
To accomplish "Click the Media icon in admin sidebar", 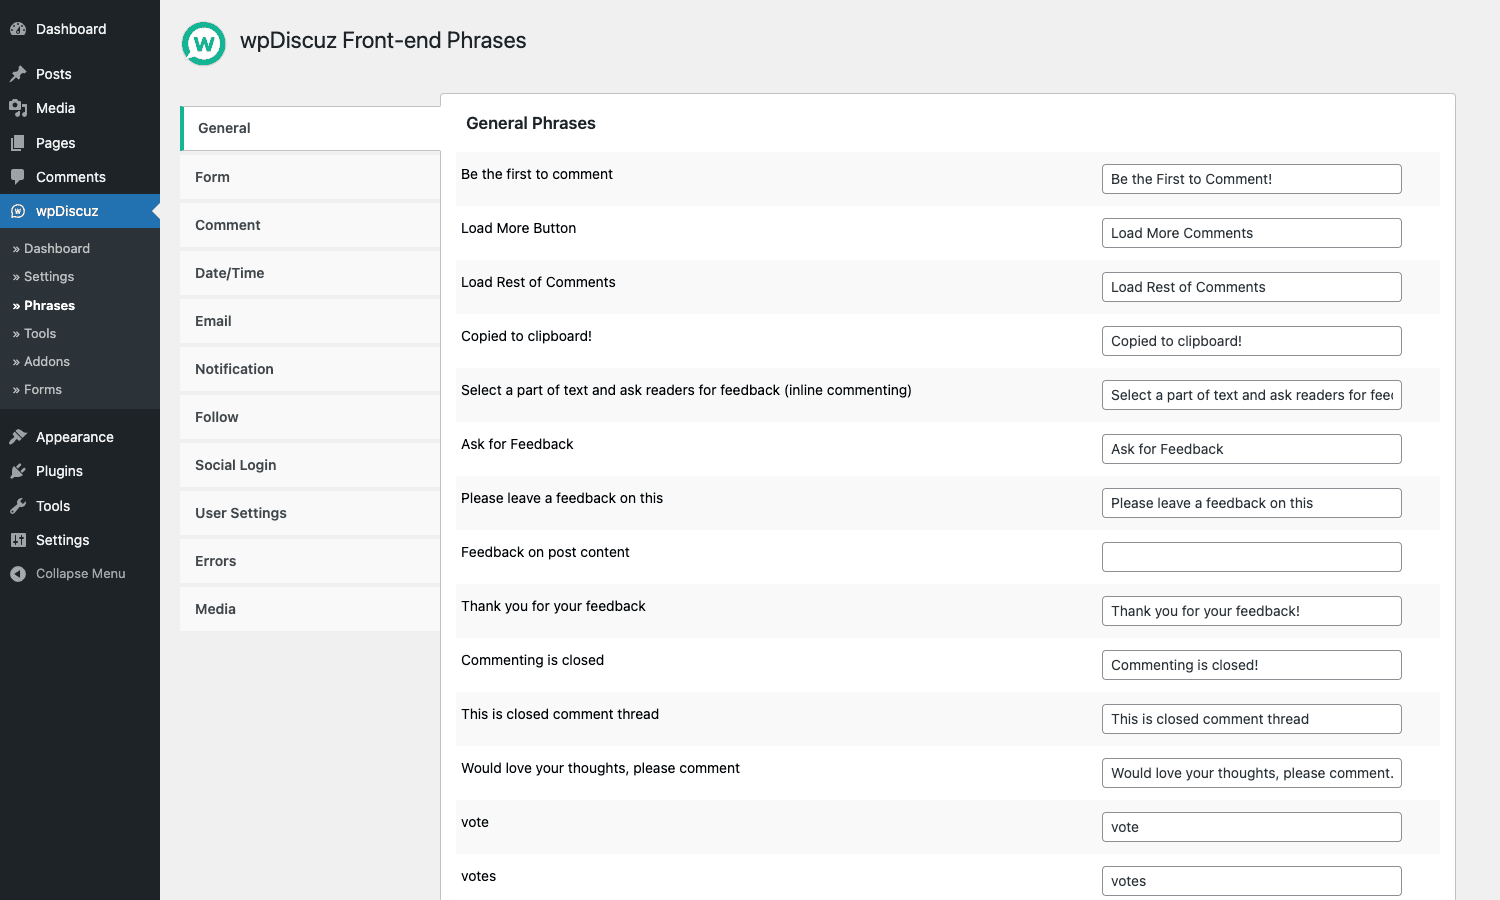I will (18, 108).
